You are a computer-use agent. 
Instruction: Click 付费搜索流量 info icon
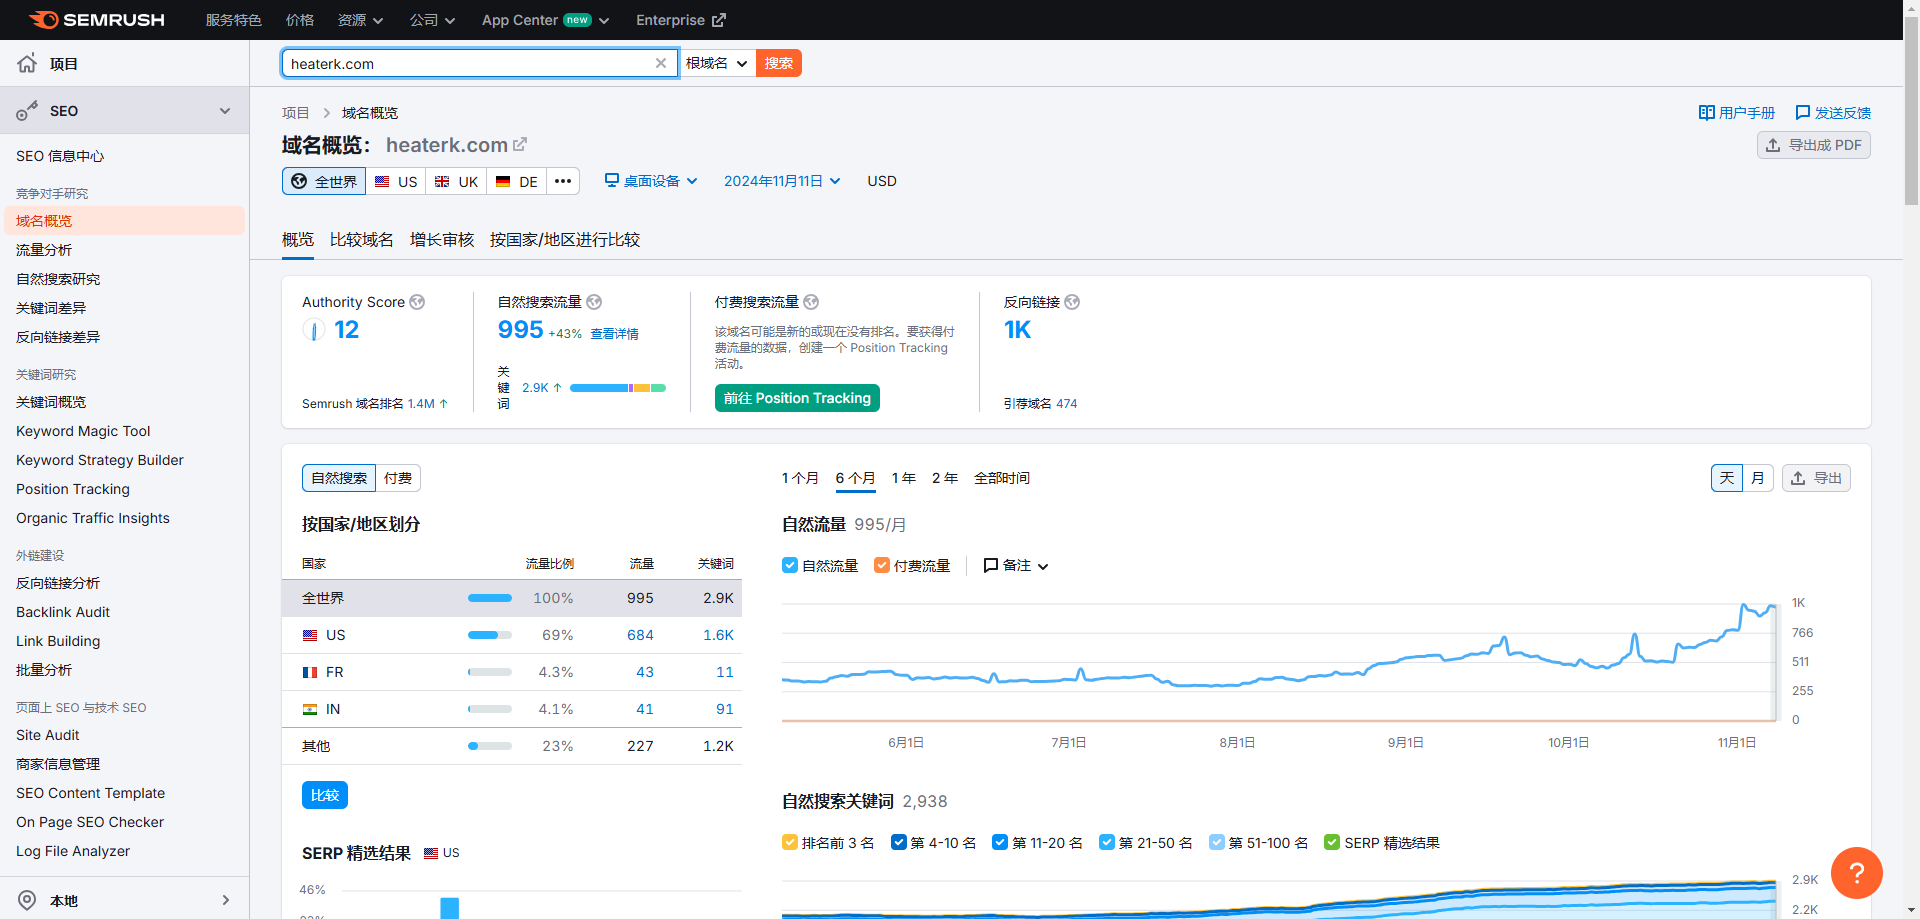(x=811, y=302)
